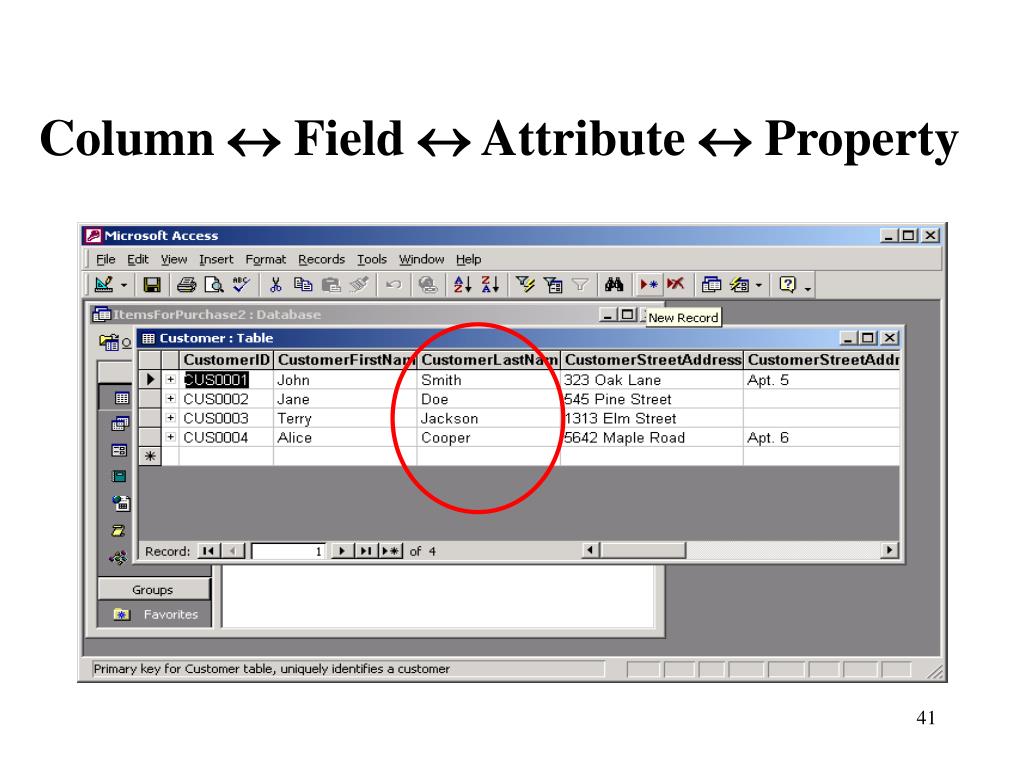Click the cell containing Jackson

[x=488, y=418]
